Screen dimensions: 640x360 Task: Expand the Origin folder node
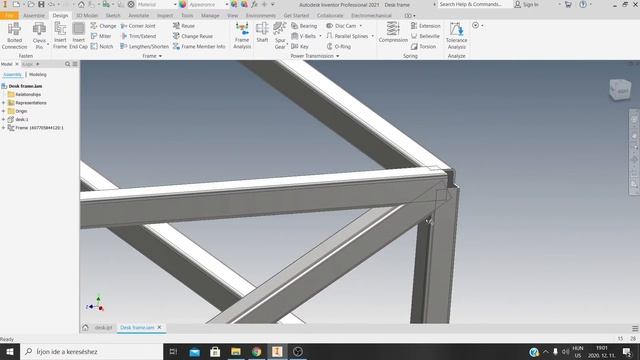[4, 111]
